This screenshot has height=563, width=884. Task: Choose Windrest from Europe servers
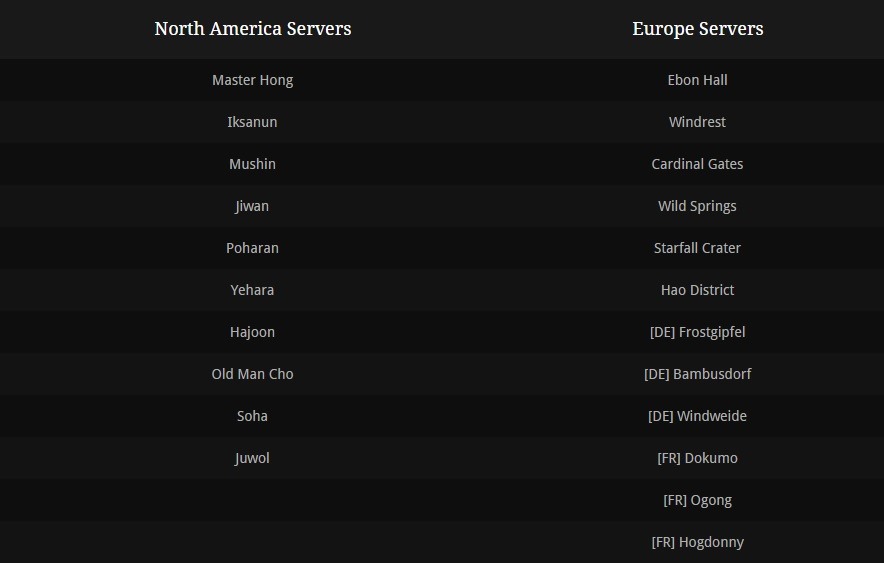tap(697, 122)
